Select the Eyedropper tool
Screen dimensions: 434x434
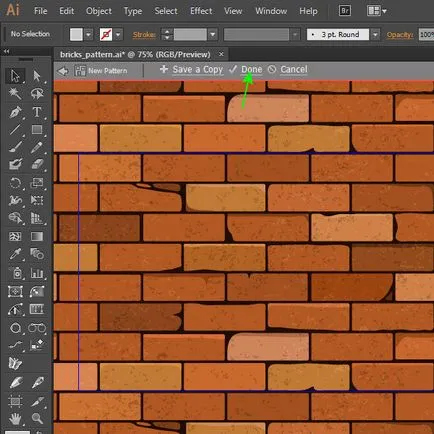click(15, 254)
